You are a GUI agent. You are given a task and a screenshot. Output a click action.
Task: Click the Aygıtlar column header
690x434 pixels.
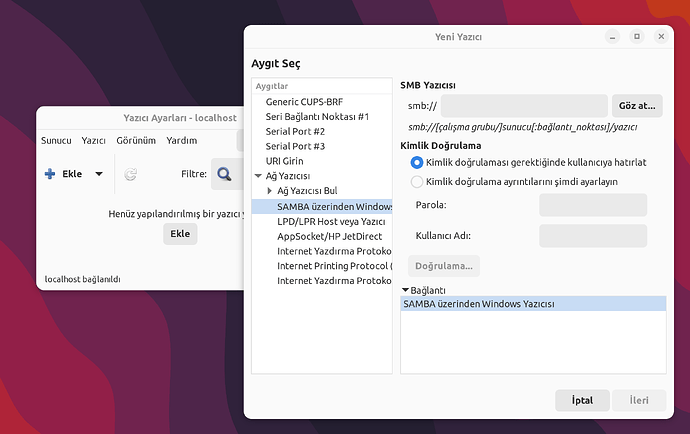click(322, 86)
